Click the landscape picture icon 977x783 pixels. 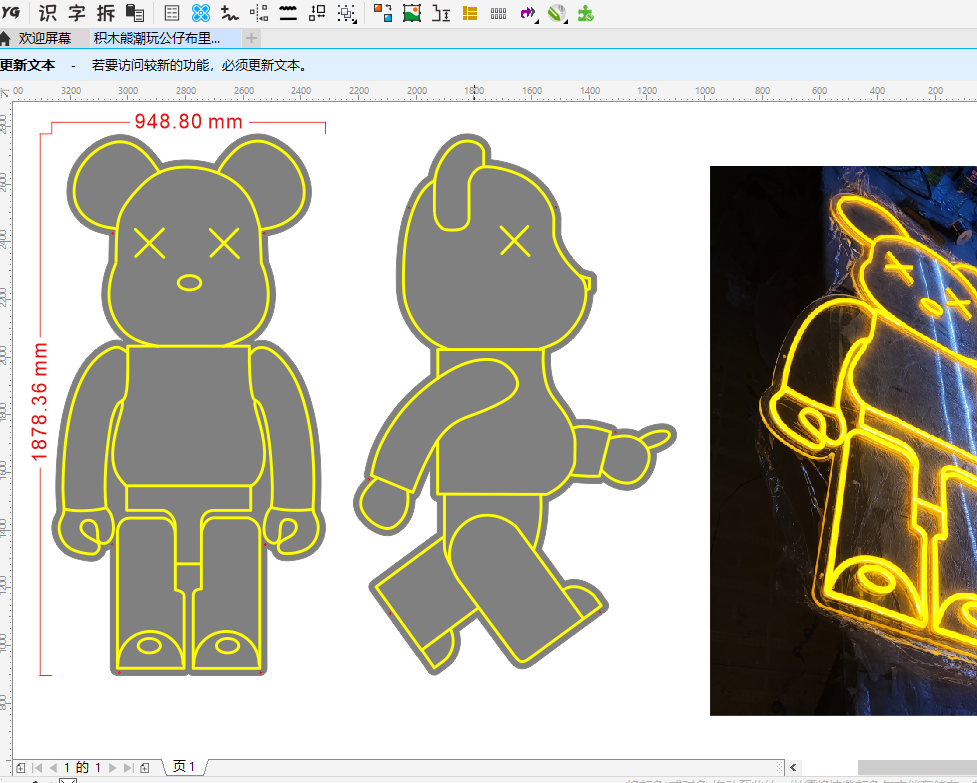(x=412, y=13)
